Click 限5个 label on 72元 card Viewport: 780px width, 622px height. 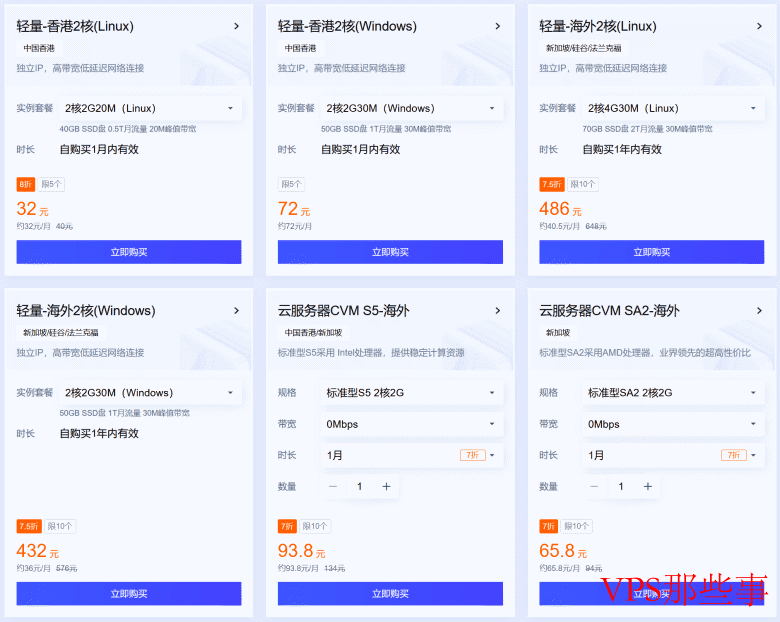(292, 184)
